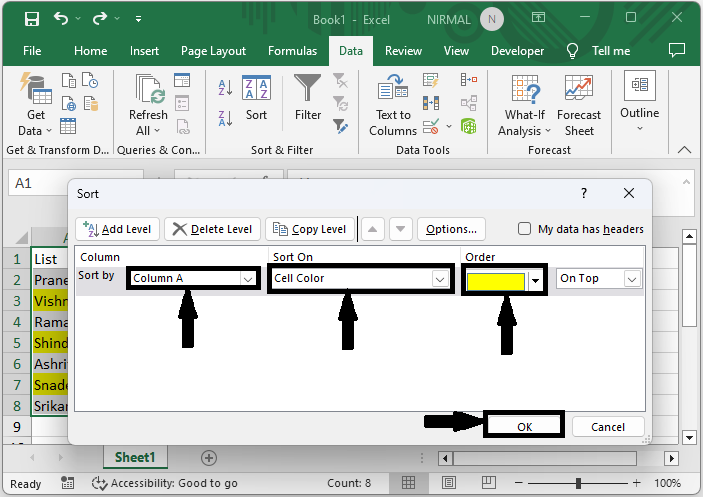Screen dimensions: 703x497
Task: Check My data has headers
Action: click(524, 229)
